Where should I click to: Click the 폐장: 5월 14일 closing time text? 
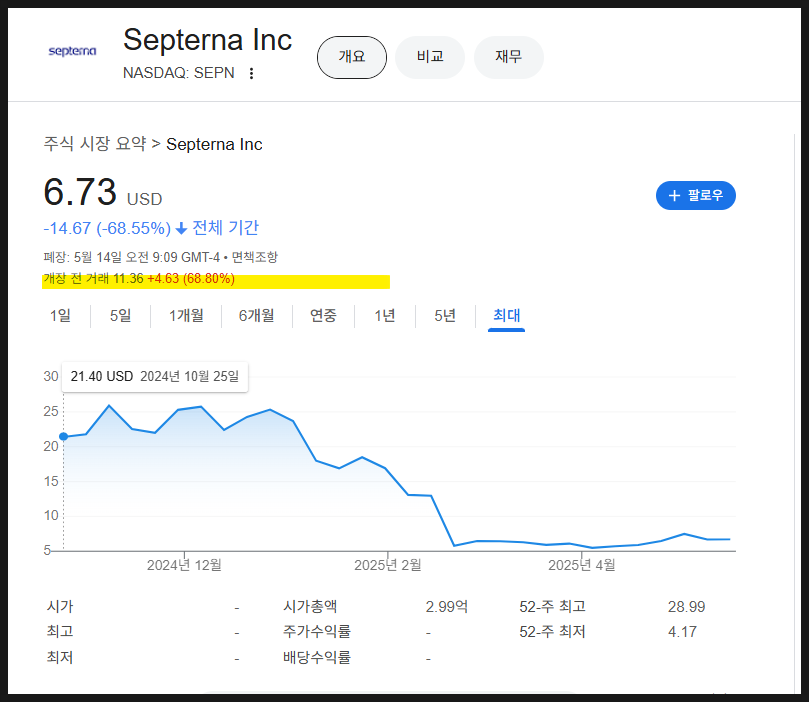(132, 257)
